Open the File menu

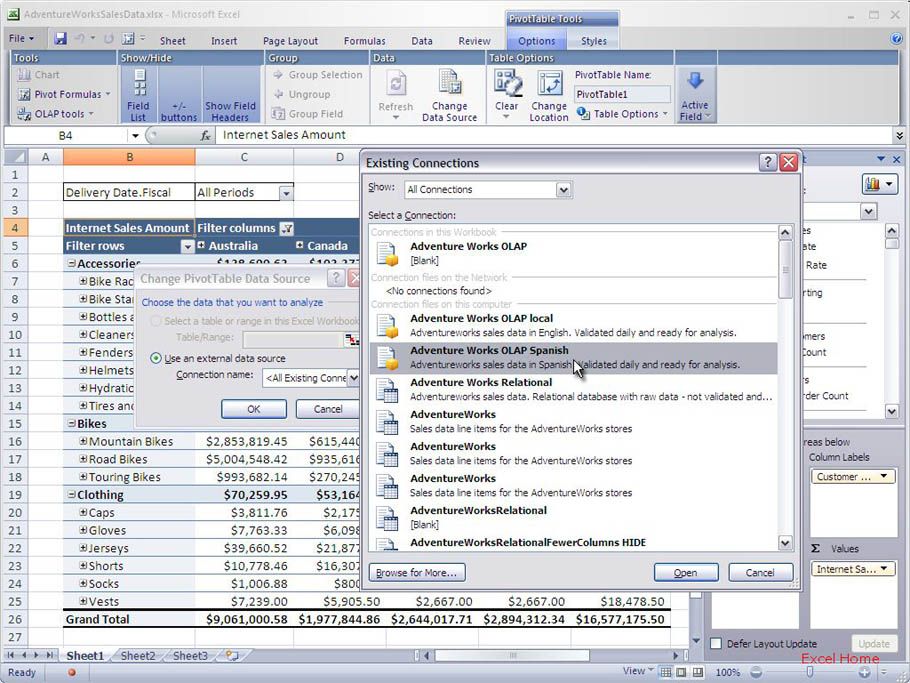tap(21, 39)
